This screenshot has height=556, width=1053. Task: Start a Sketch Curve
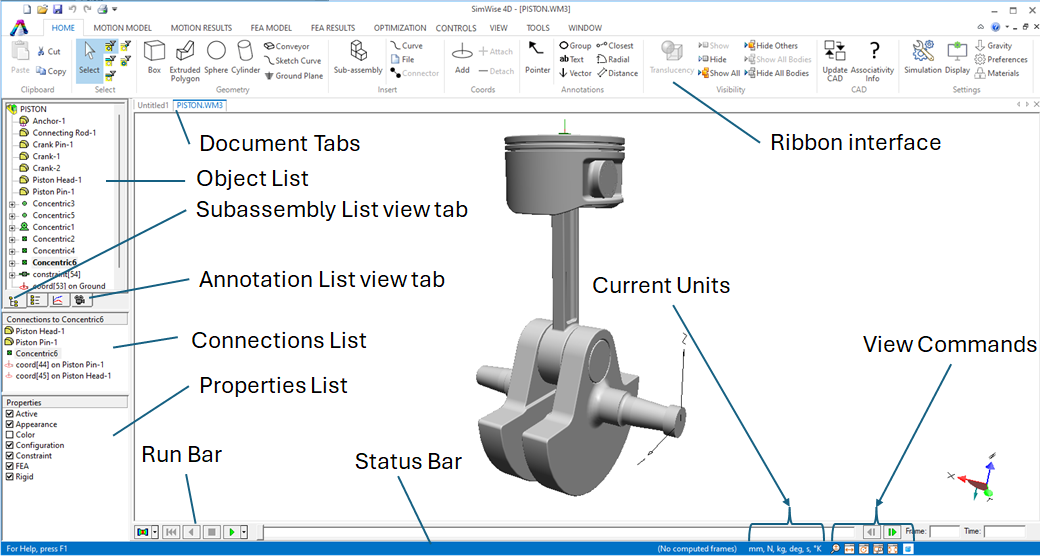[292, 60]
